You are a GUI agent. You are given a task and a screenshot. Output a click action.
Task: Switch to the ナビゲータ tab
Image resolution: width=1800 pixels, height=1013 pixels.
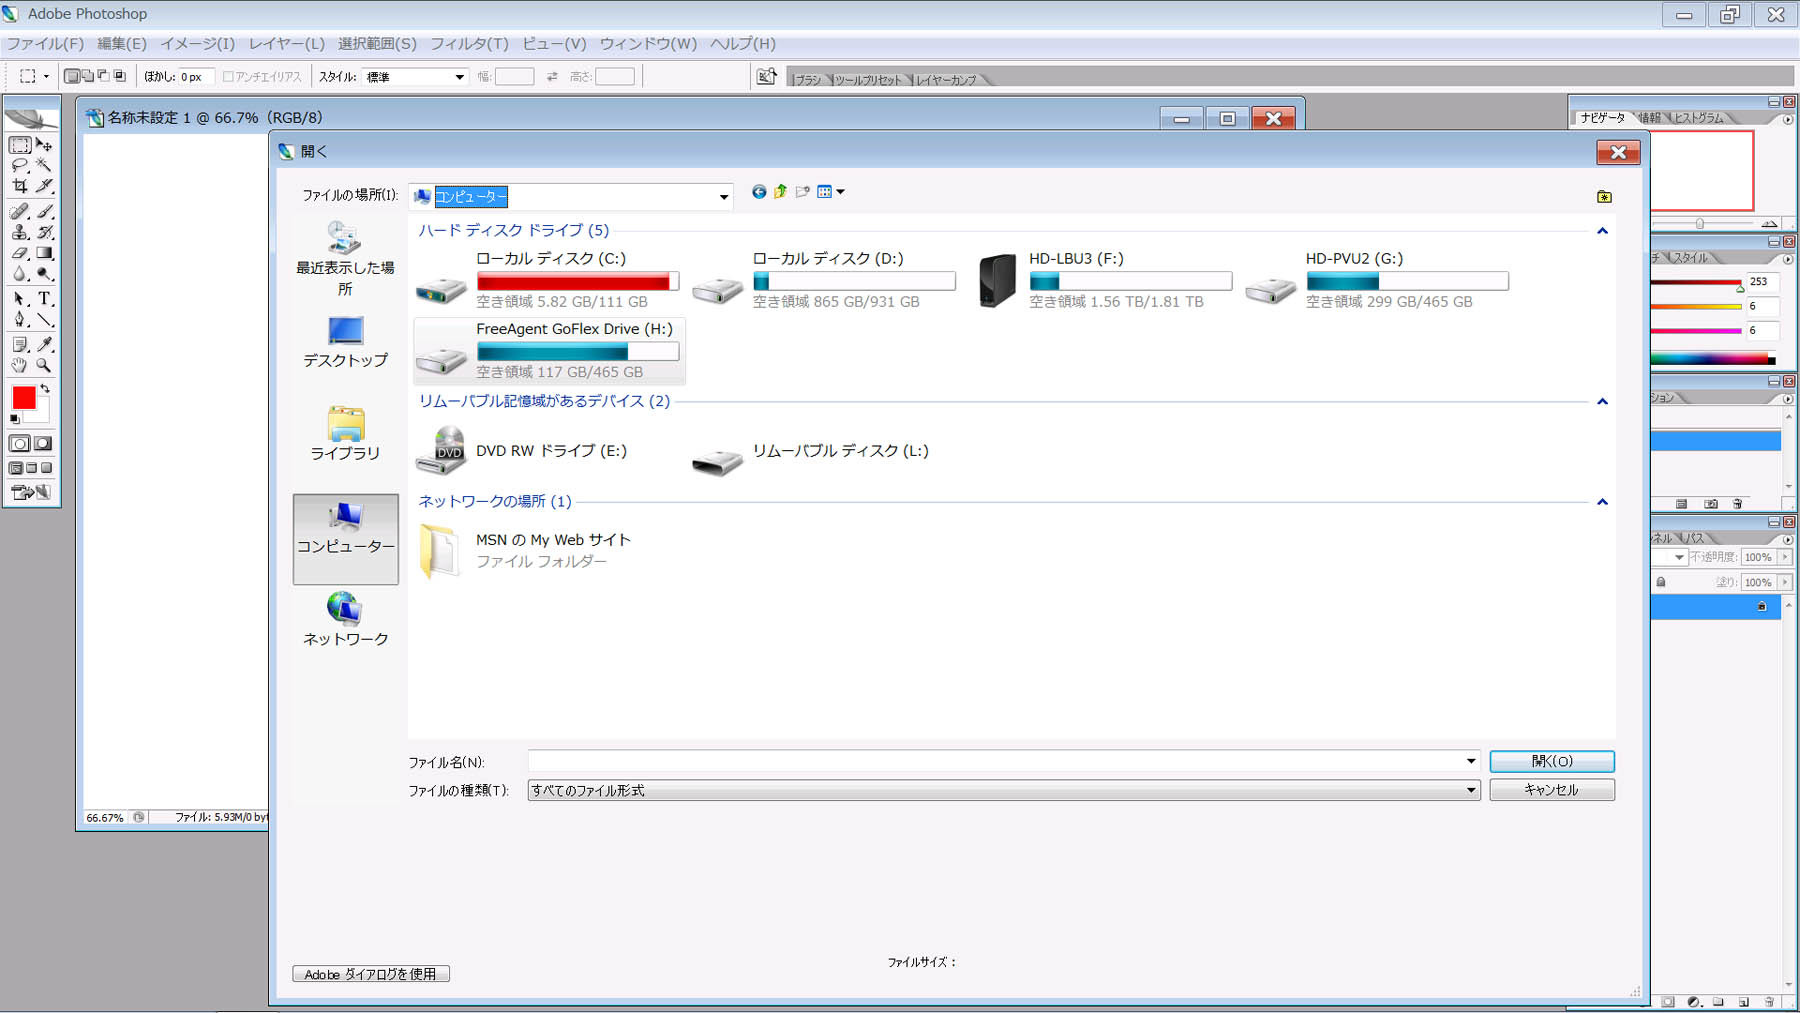click(x=1603, y=118)
